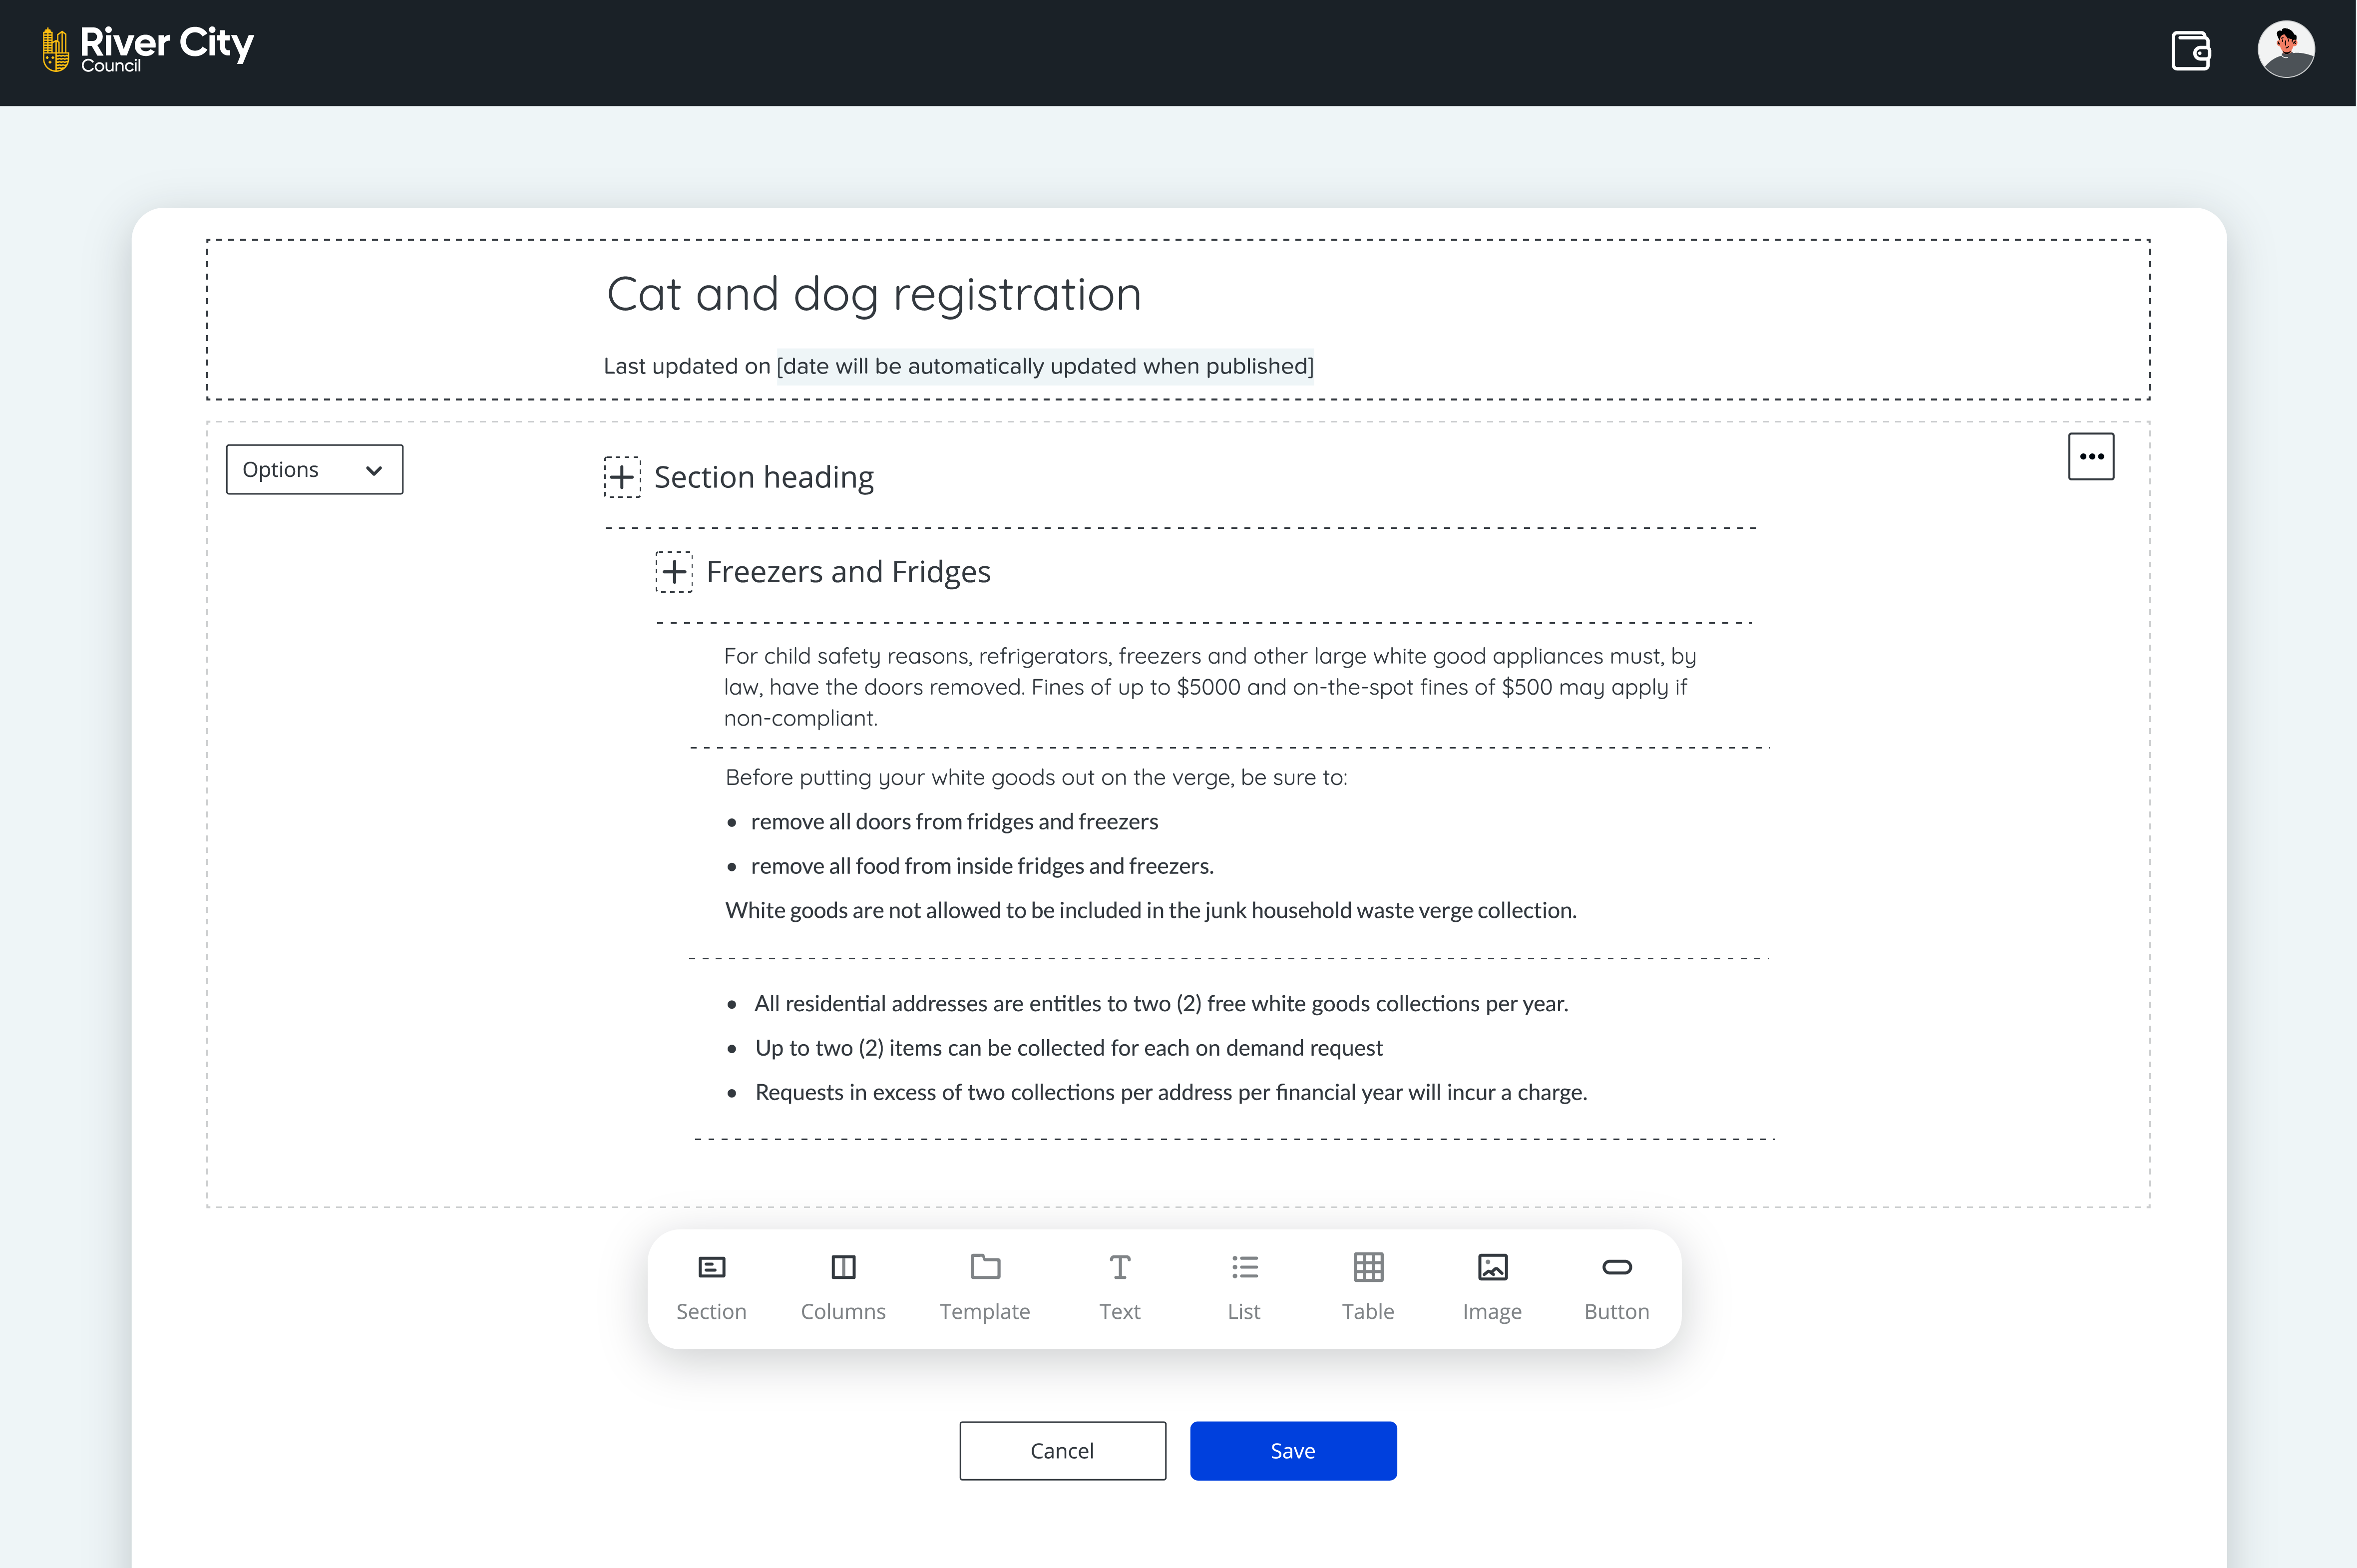Open the wallet icon in header
The image size is (2357, 1568).
[2190, 50]
